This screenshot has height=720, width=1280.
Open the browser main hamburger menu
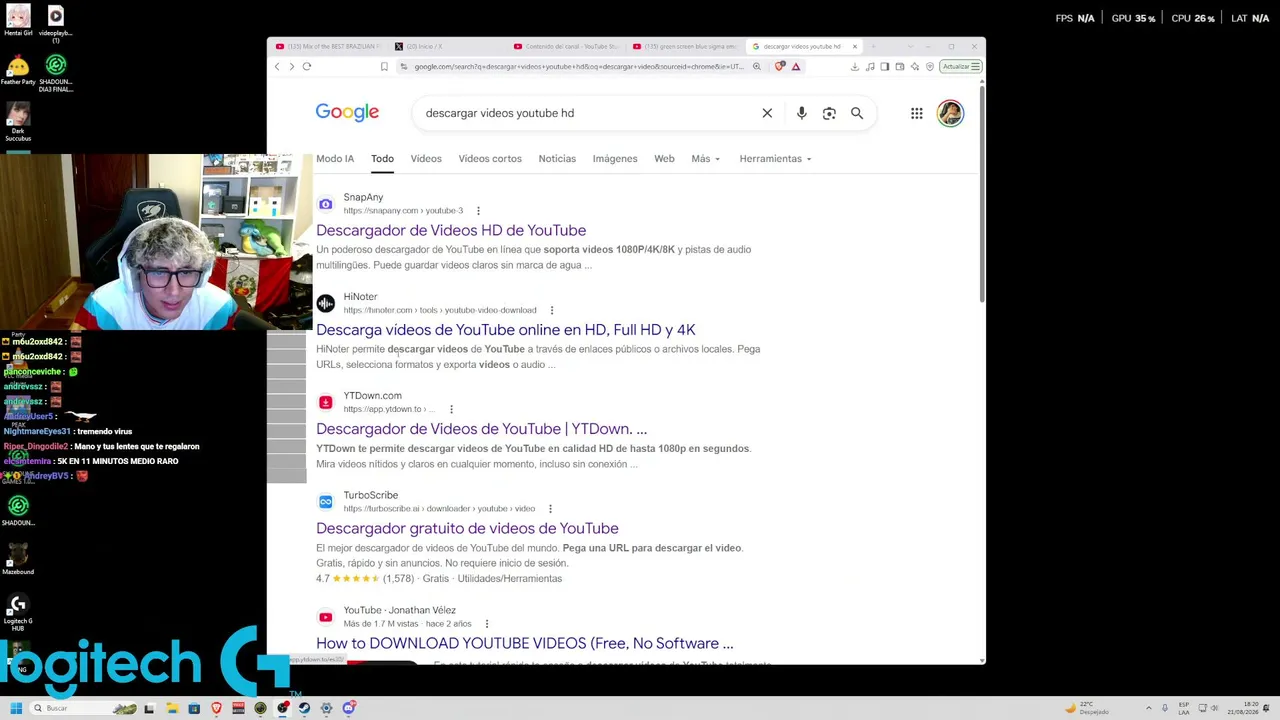pyautogui.click(x=975, y=67)
